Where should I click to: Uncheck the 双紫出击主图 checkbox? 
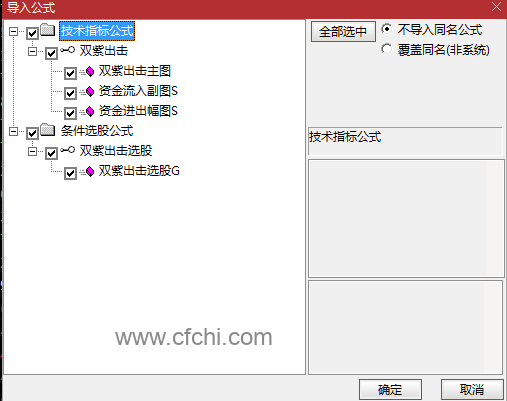(x=70, y=73)
